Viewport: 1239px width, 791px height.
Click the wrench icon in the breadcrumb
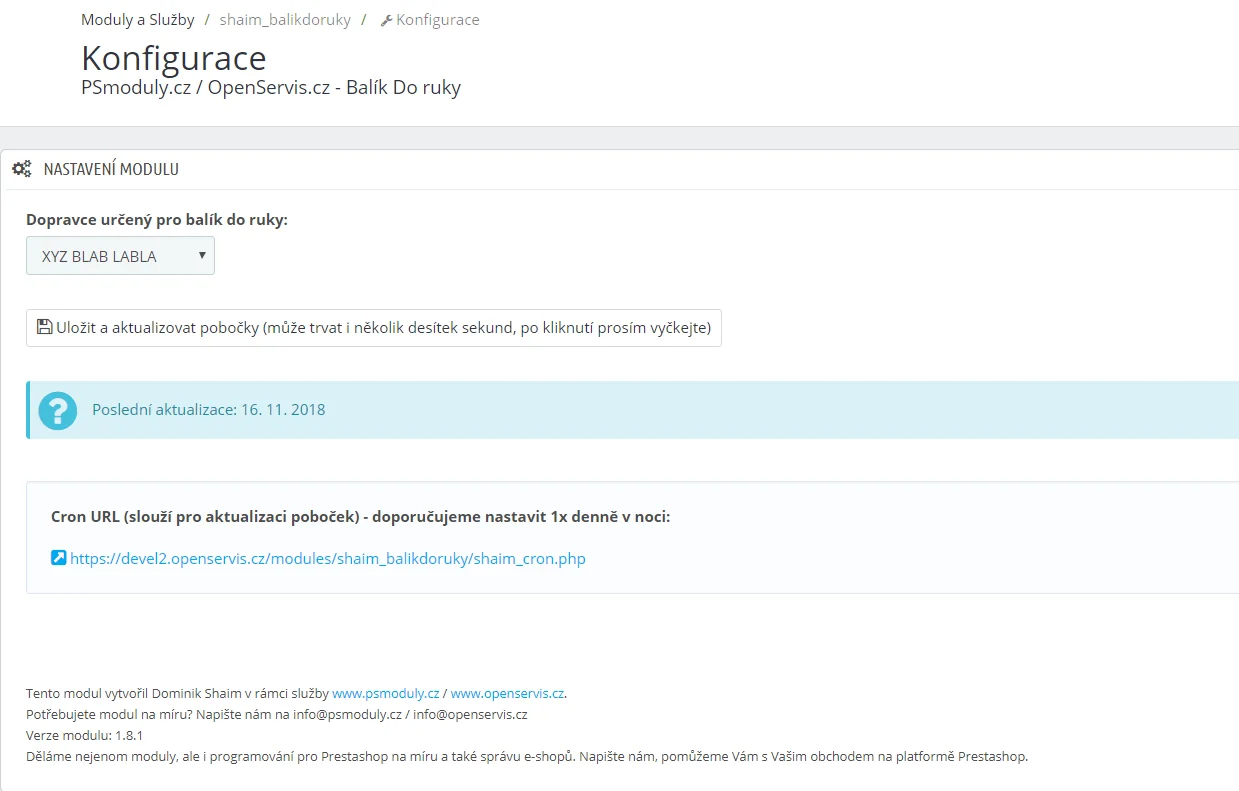coord(386,20)
